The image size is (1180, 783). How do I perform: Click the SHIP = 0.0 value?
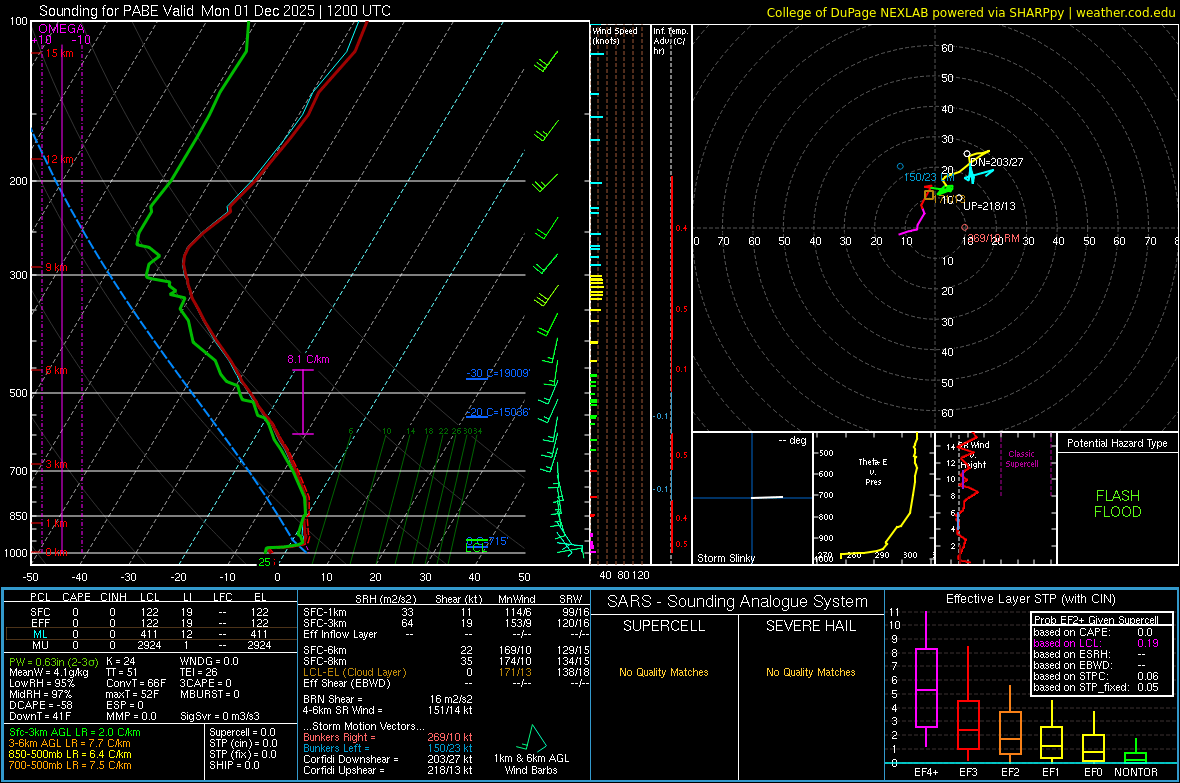point(234,765)
